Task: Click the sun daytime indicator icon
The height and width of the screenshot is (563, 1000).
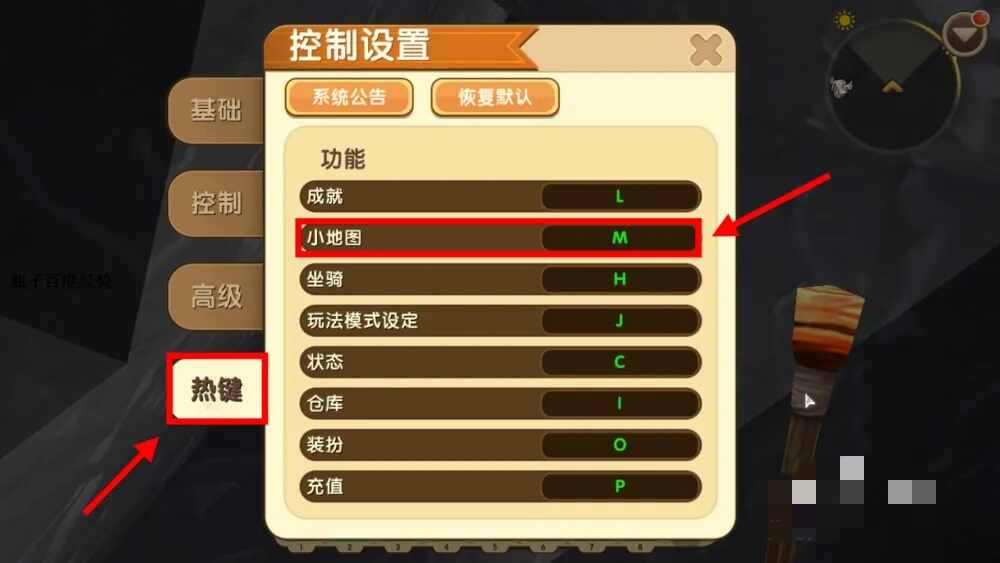Action: (844, 20)
